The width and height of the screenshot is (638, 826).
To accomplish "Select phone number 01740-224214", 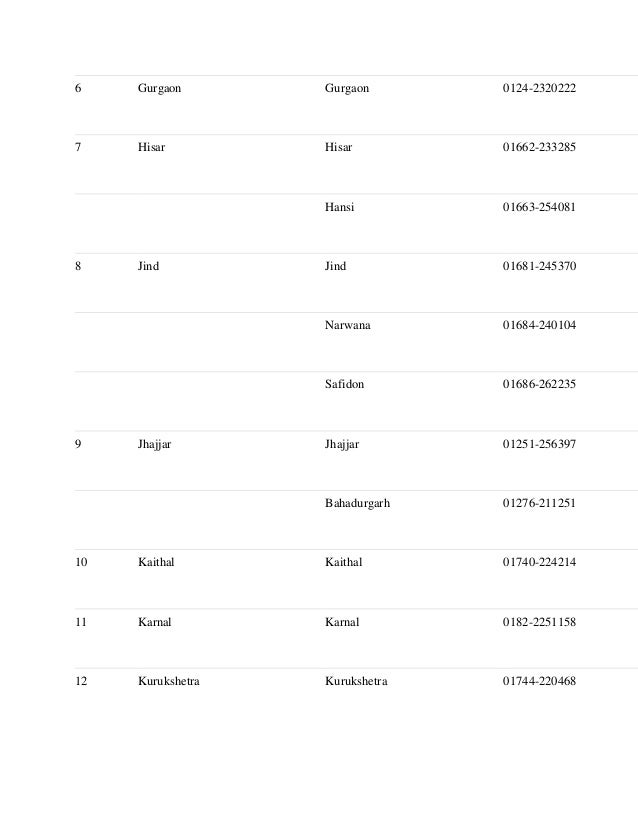I will [x=539, y=563].
